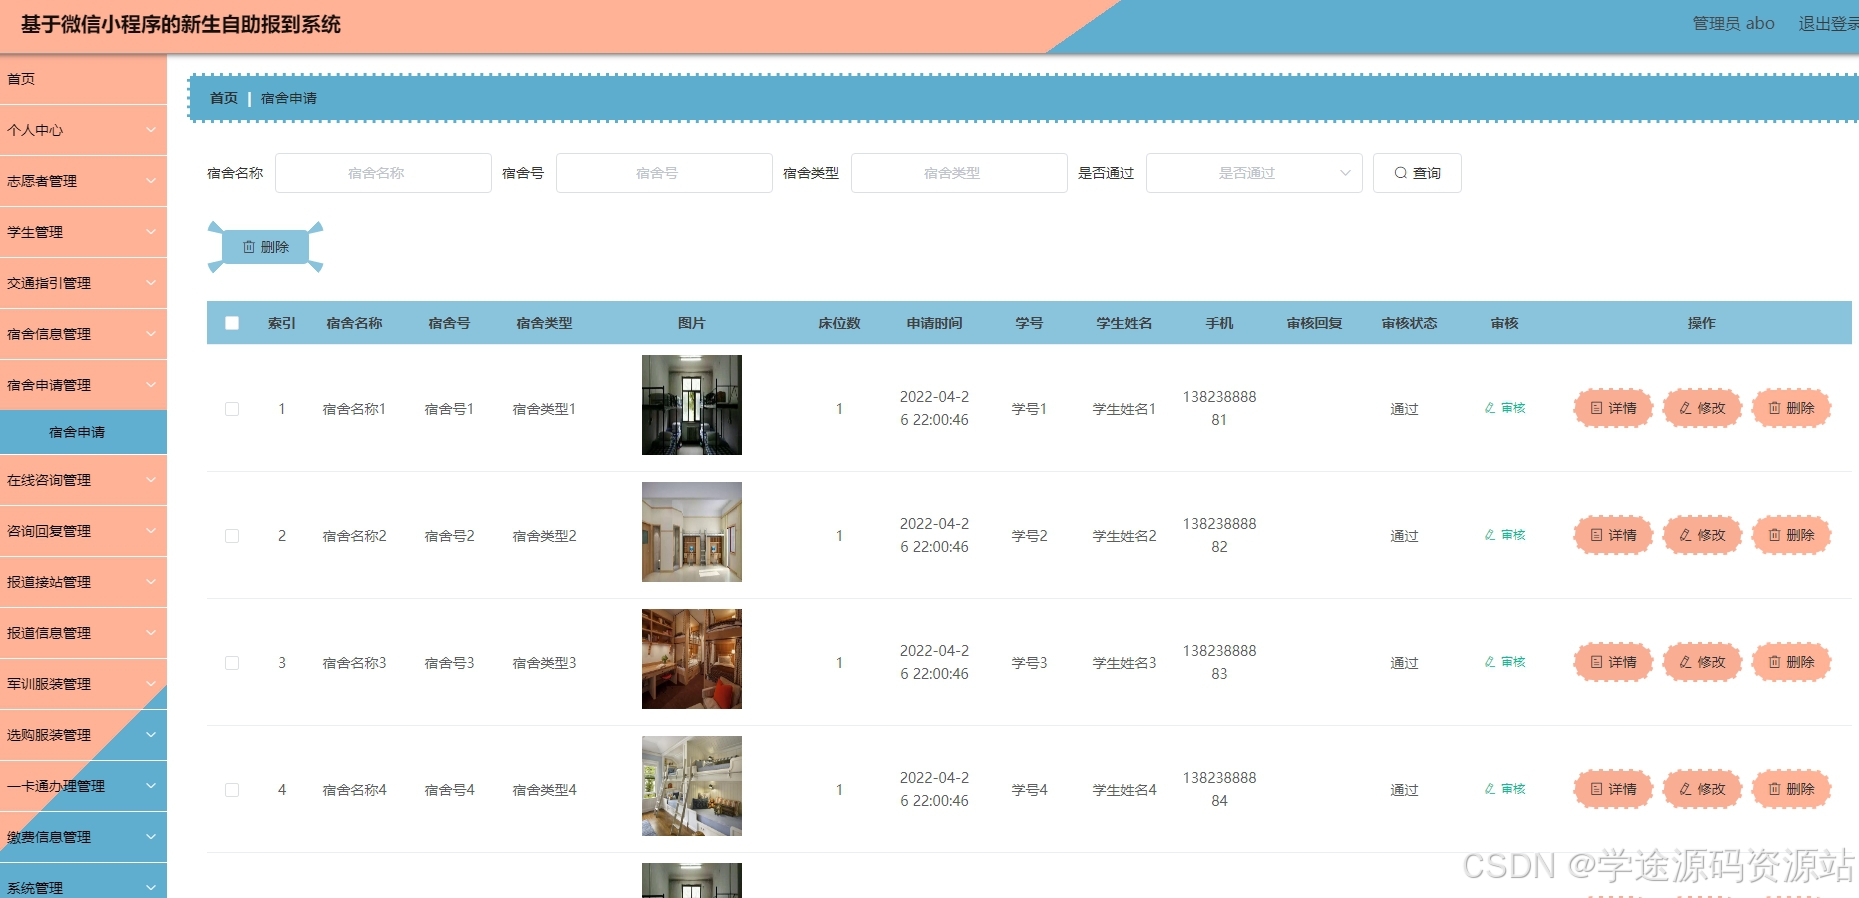Click the 学生姓名 column header
The image size is (1859, 898).
(x=1124, y=323)
